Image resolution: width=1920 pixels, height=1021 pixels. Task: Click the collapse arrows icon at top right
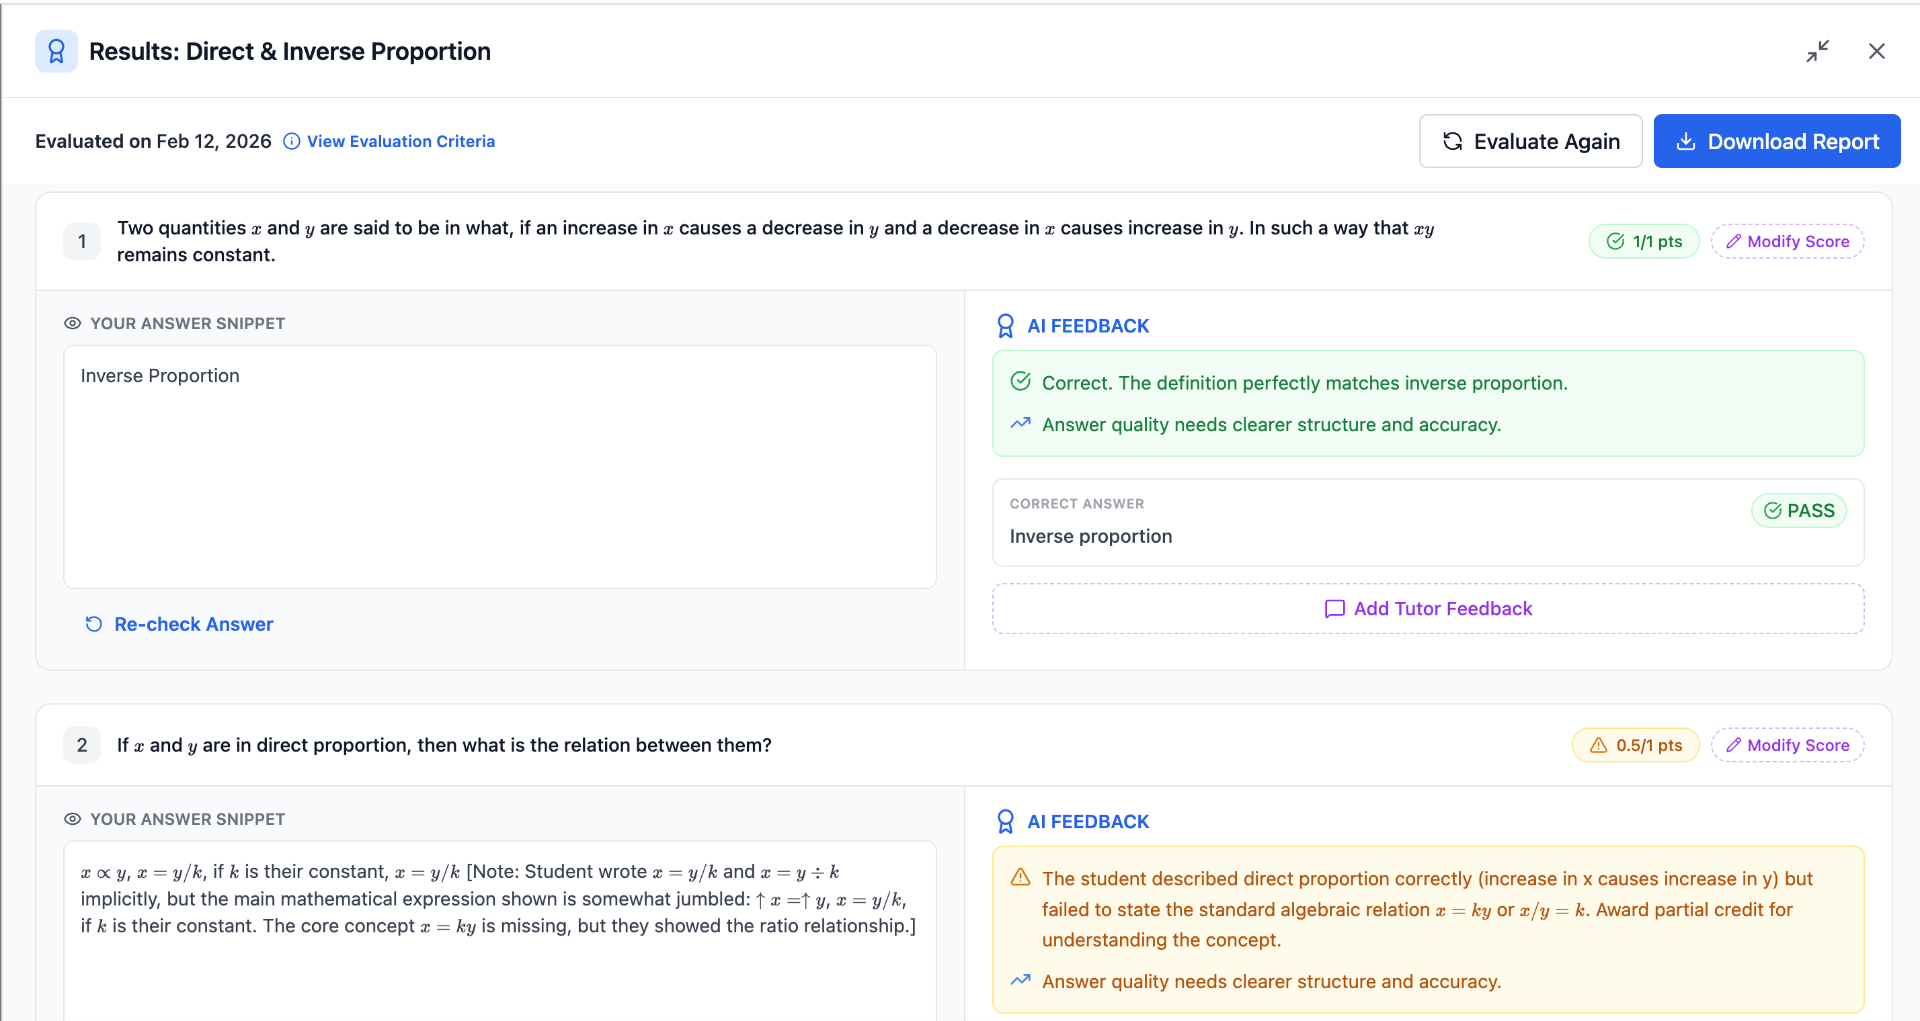pyautogui.click(x=1818, y=51)
